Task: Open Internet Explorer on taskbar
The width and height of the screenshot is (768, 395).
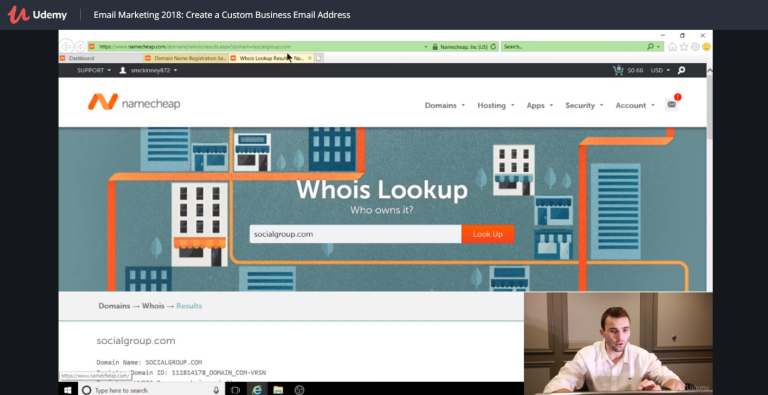Action: coord(257,390)
